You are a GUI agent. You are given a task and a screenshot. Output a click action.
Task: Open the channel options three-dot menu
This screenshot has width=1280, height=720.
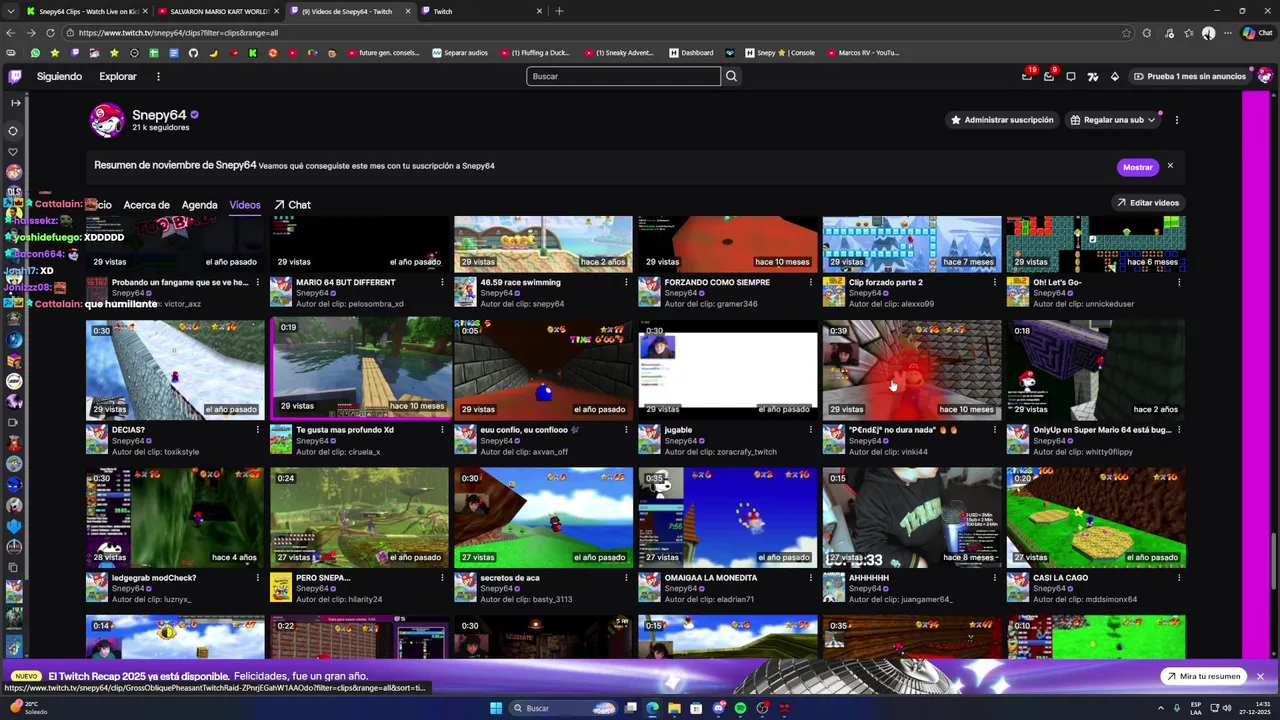(1176, 120)
